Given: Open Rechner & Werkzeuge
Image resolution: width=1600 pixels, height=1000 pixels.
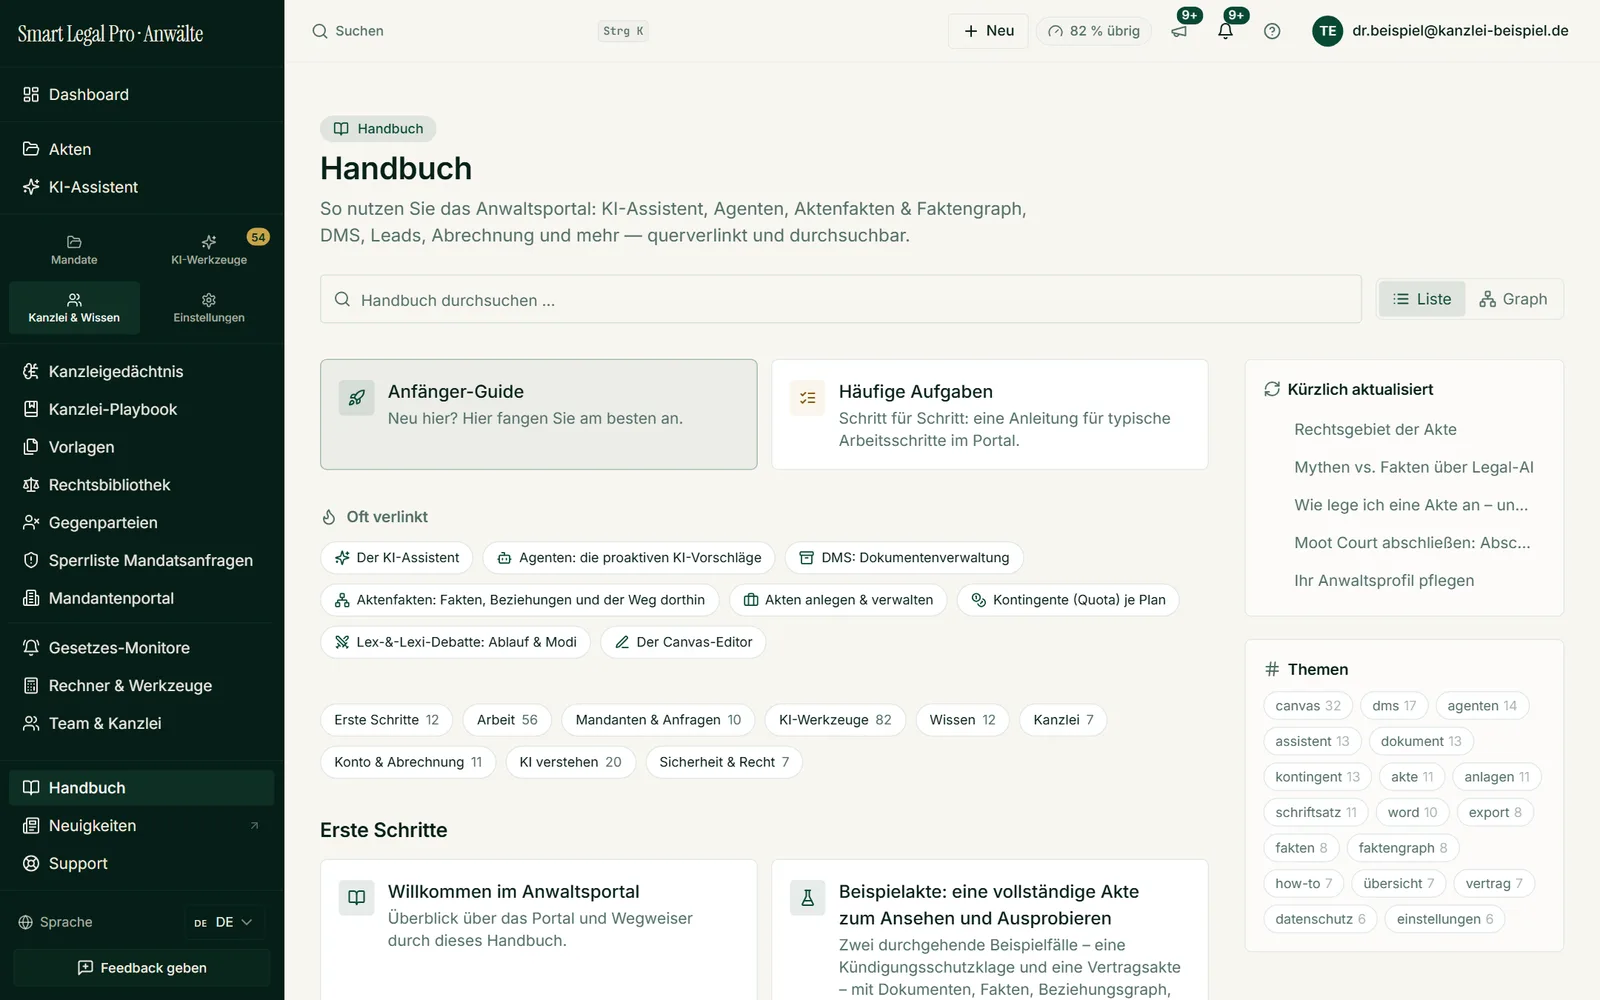Looking at the screenshot, I should tap(142, 686).
